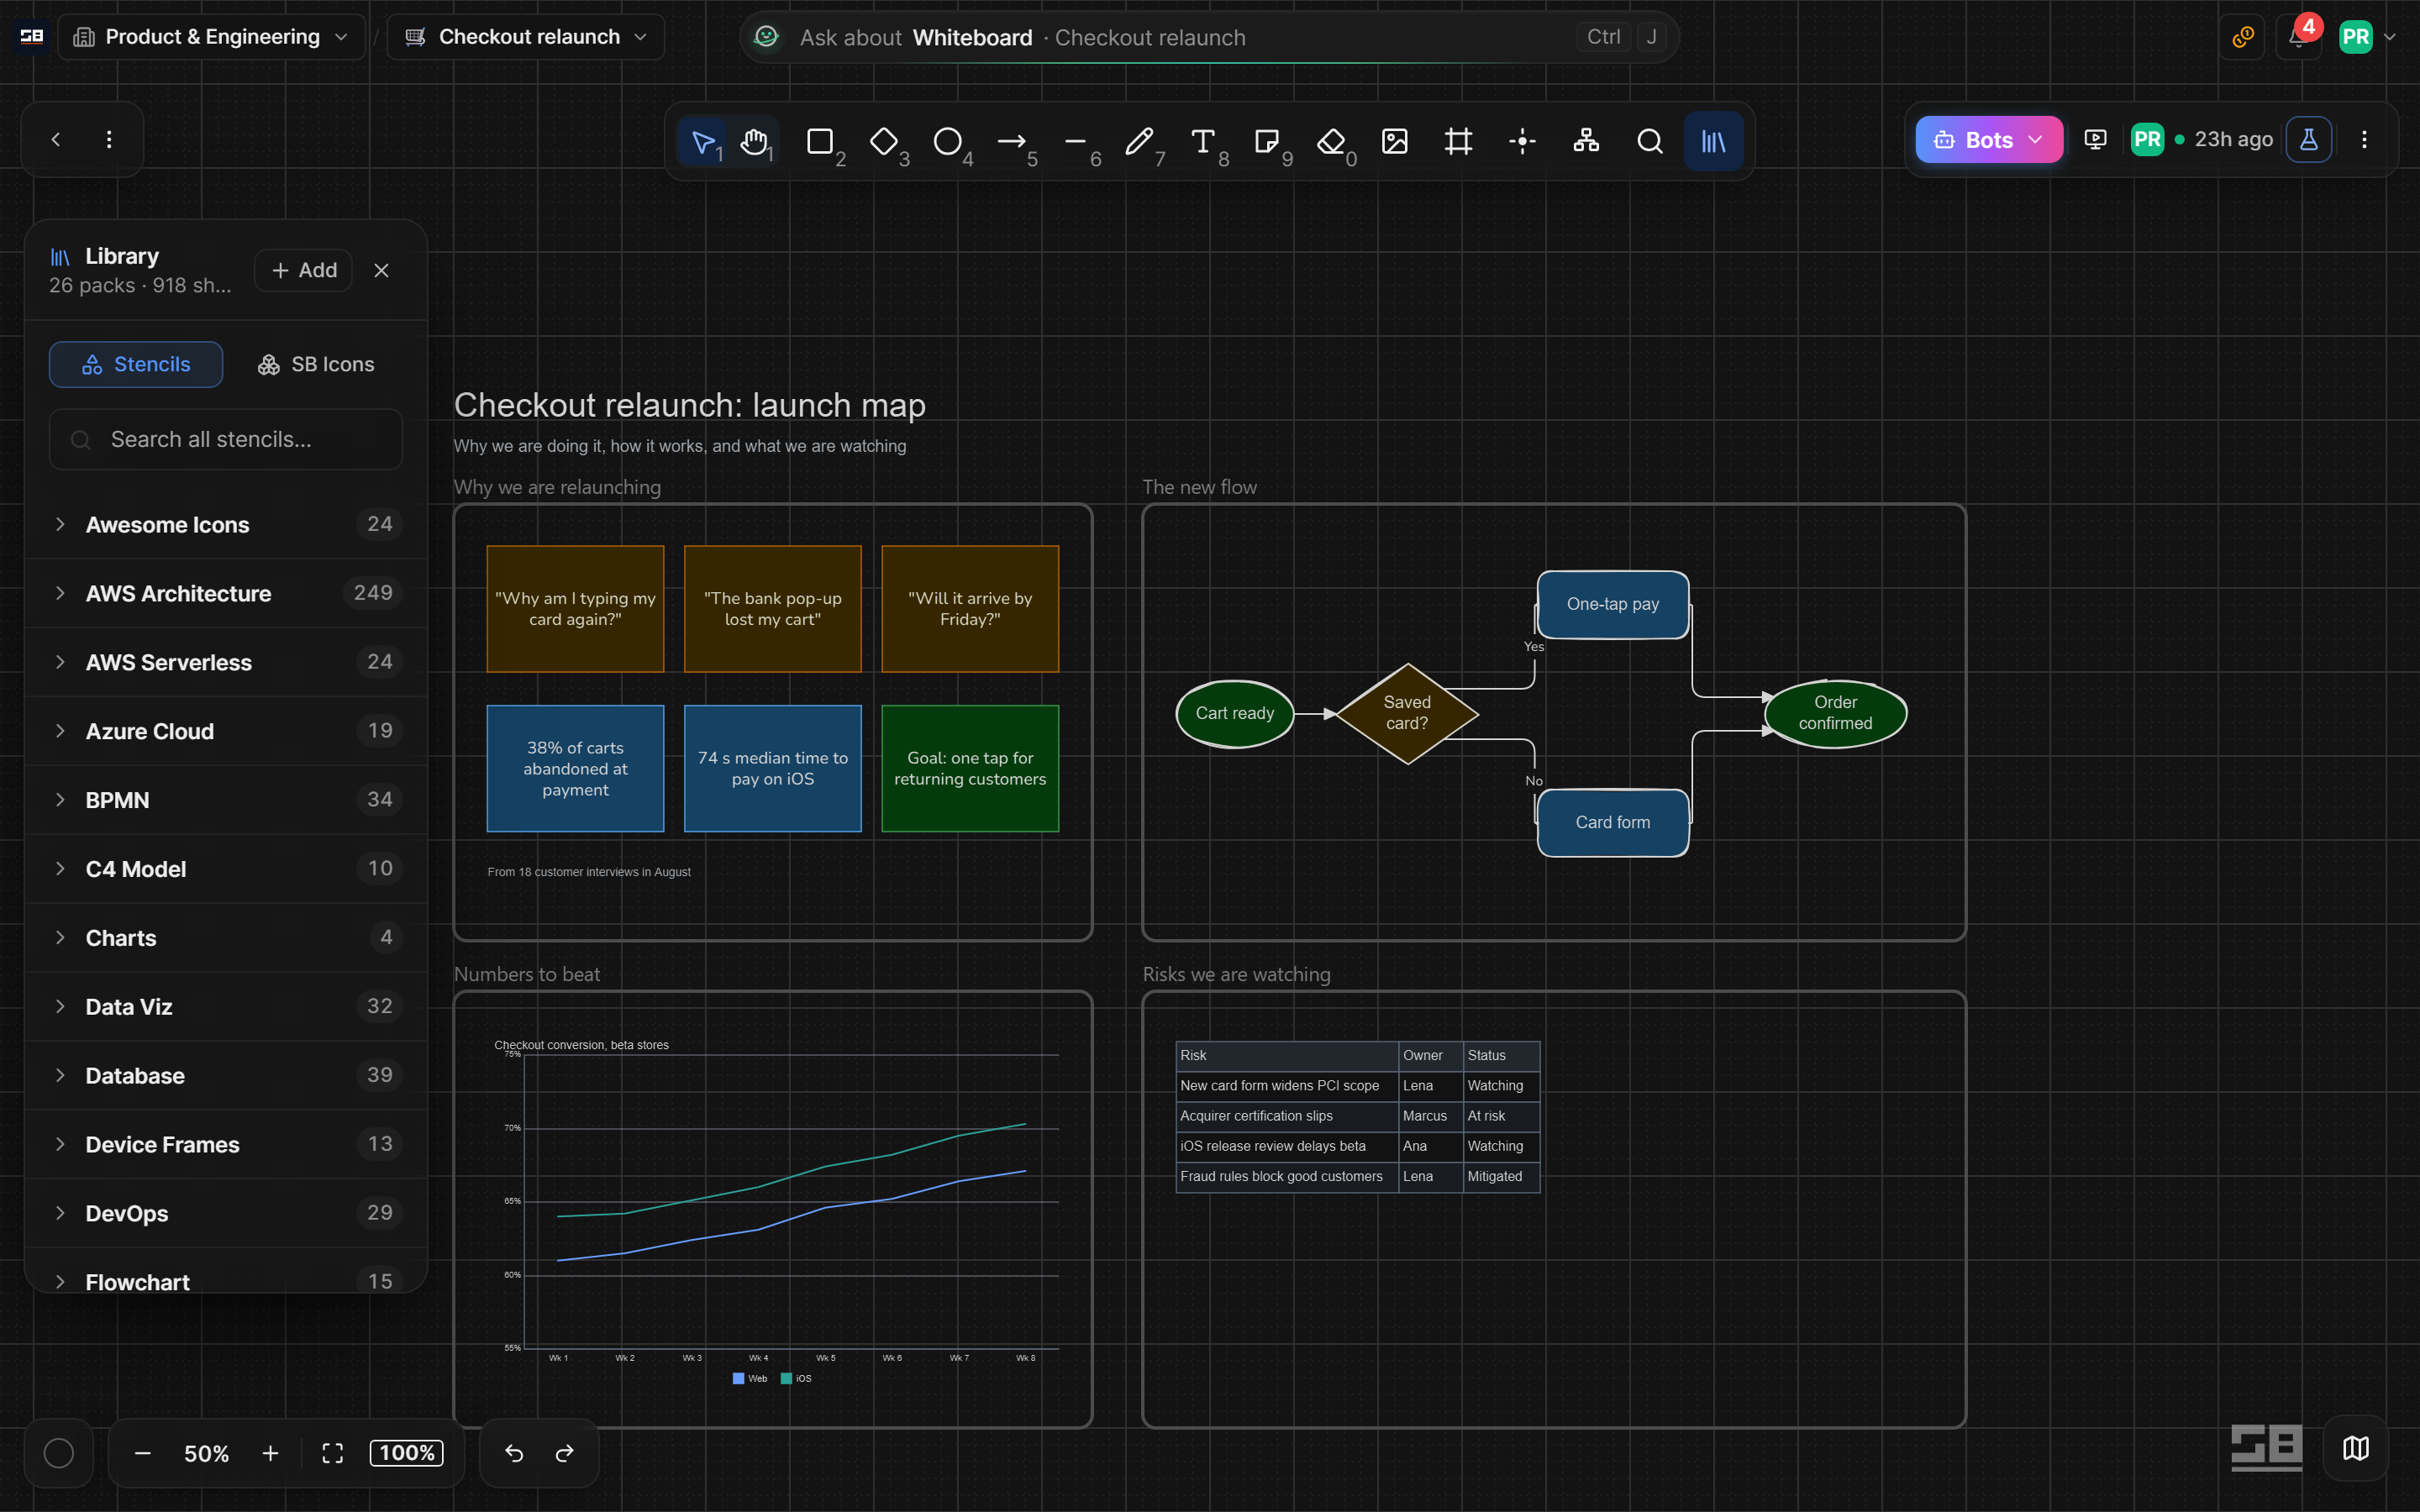Select the eraser tool
2420x1512 pixels.
pyautogui.click(x=1332, y=141)
